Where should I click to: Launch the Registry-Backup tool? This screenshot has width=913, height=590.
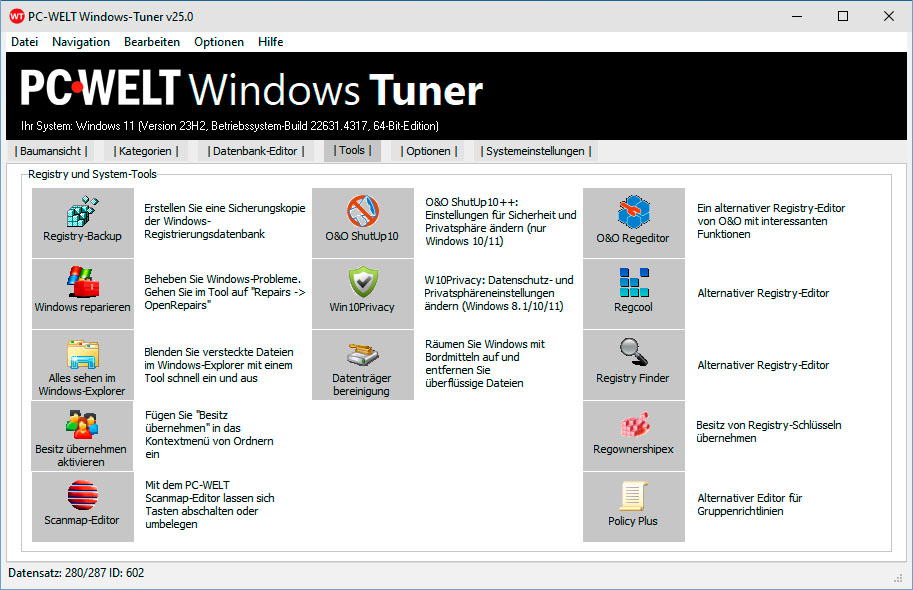click(x=83, y=222)
